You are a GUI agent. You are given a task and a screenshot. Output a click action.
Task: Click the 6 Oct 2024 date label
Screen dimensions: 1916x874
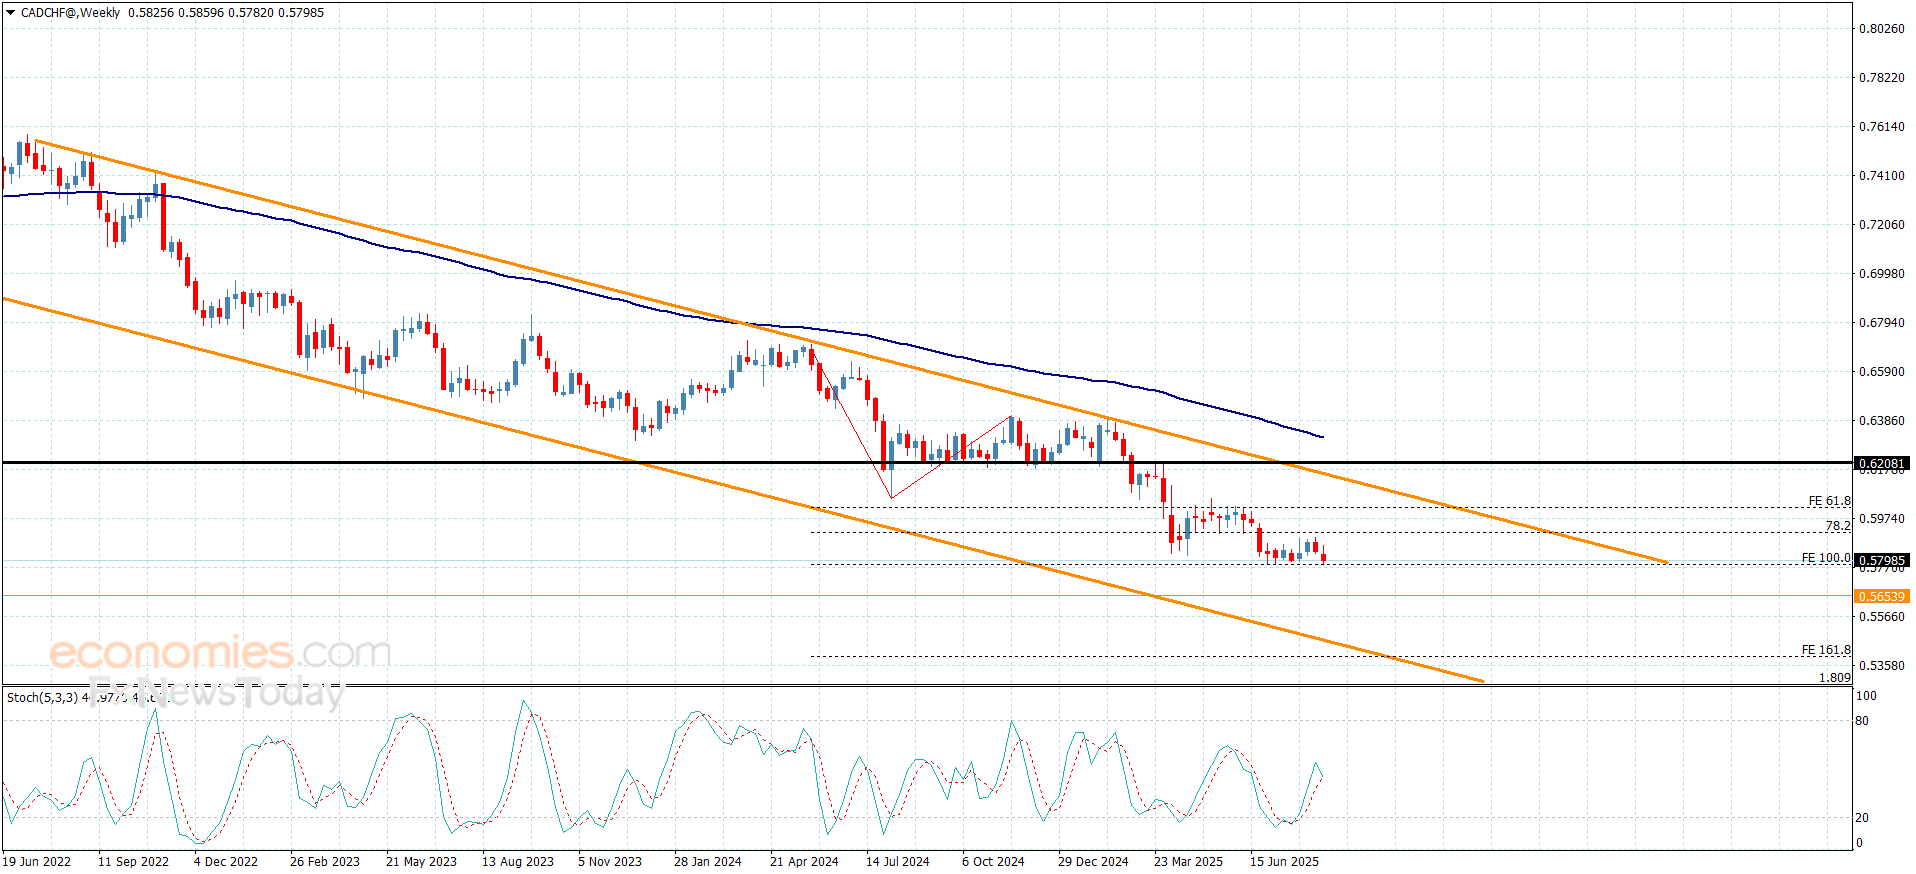pyautogui.click(x=993, y=862)
